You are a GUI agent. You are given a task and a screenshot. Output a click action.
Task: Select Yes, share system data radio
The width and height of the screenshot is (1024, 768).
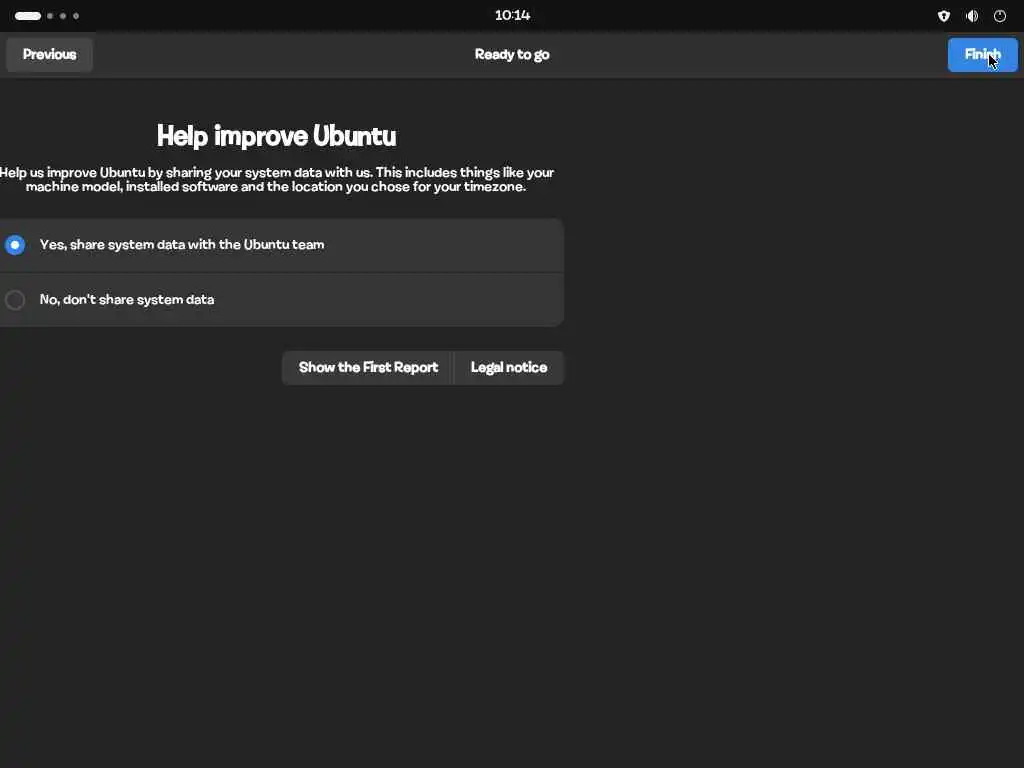tap(15, 245)
